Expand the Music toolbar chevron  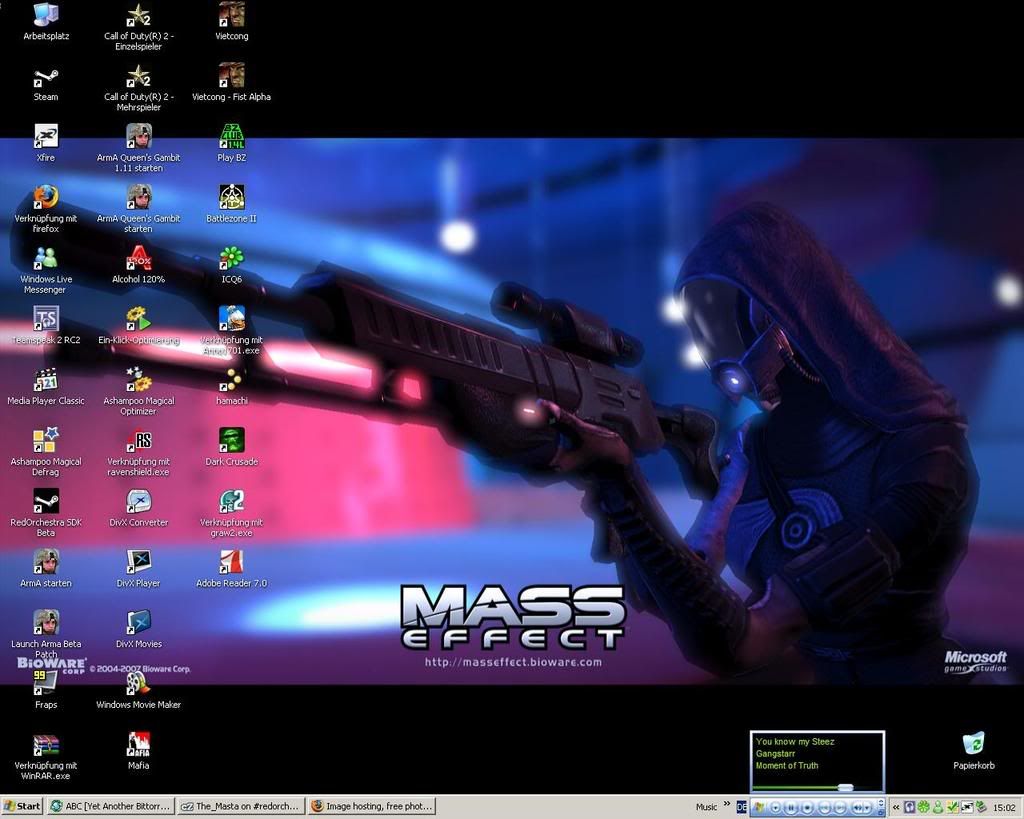tap(725, 804)
